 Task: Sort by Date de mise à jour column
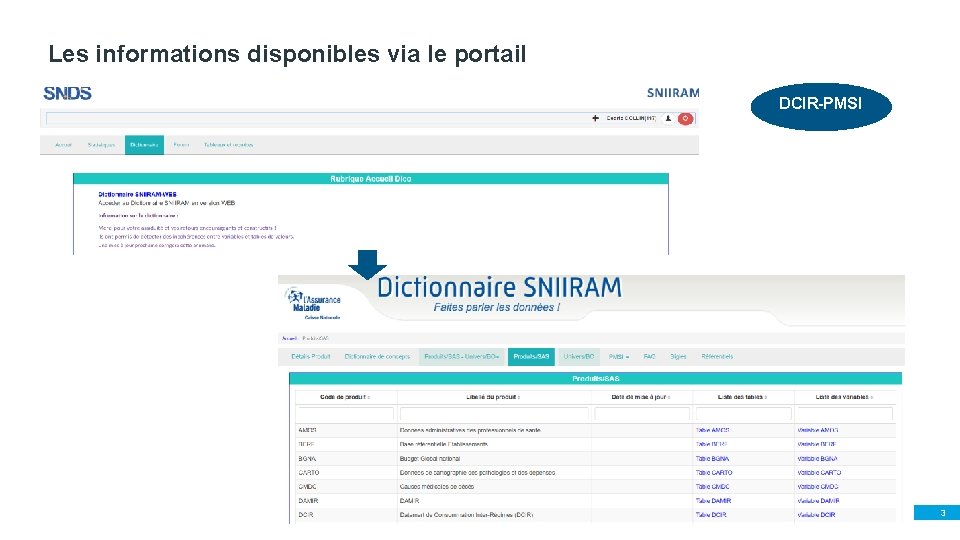coord(641,397)
